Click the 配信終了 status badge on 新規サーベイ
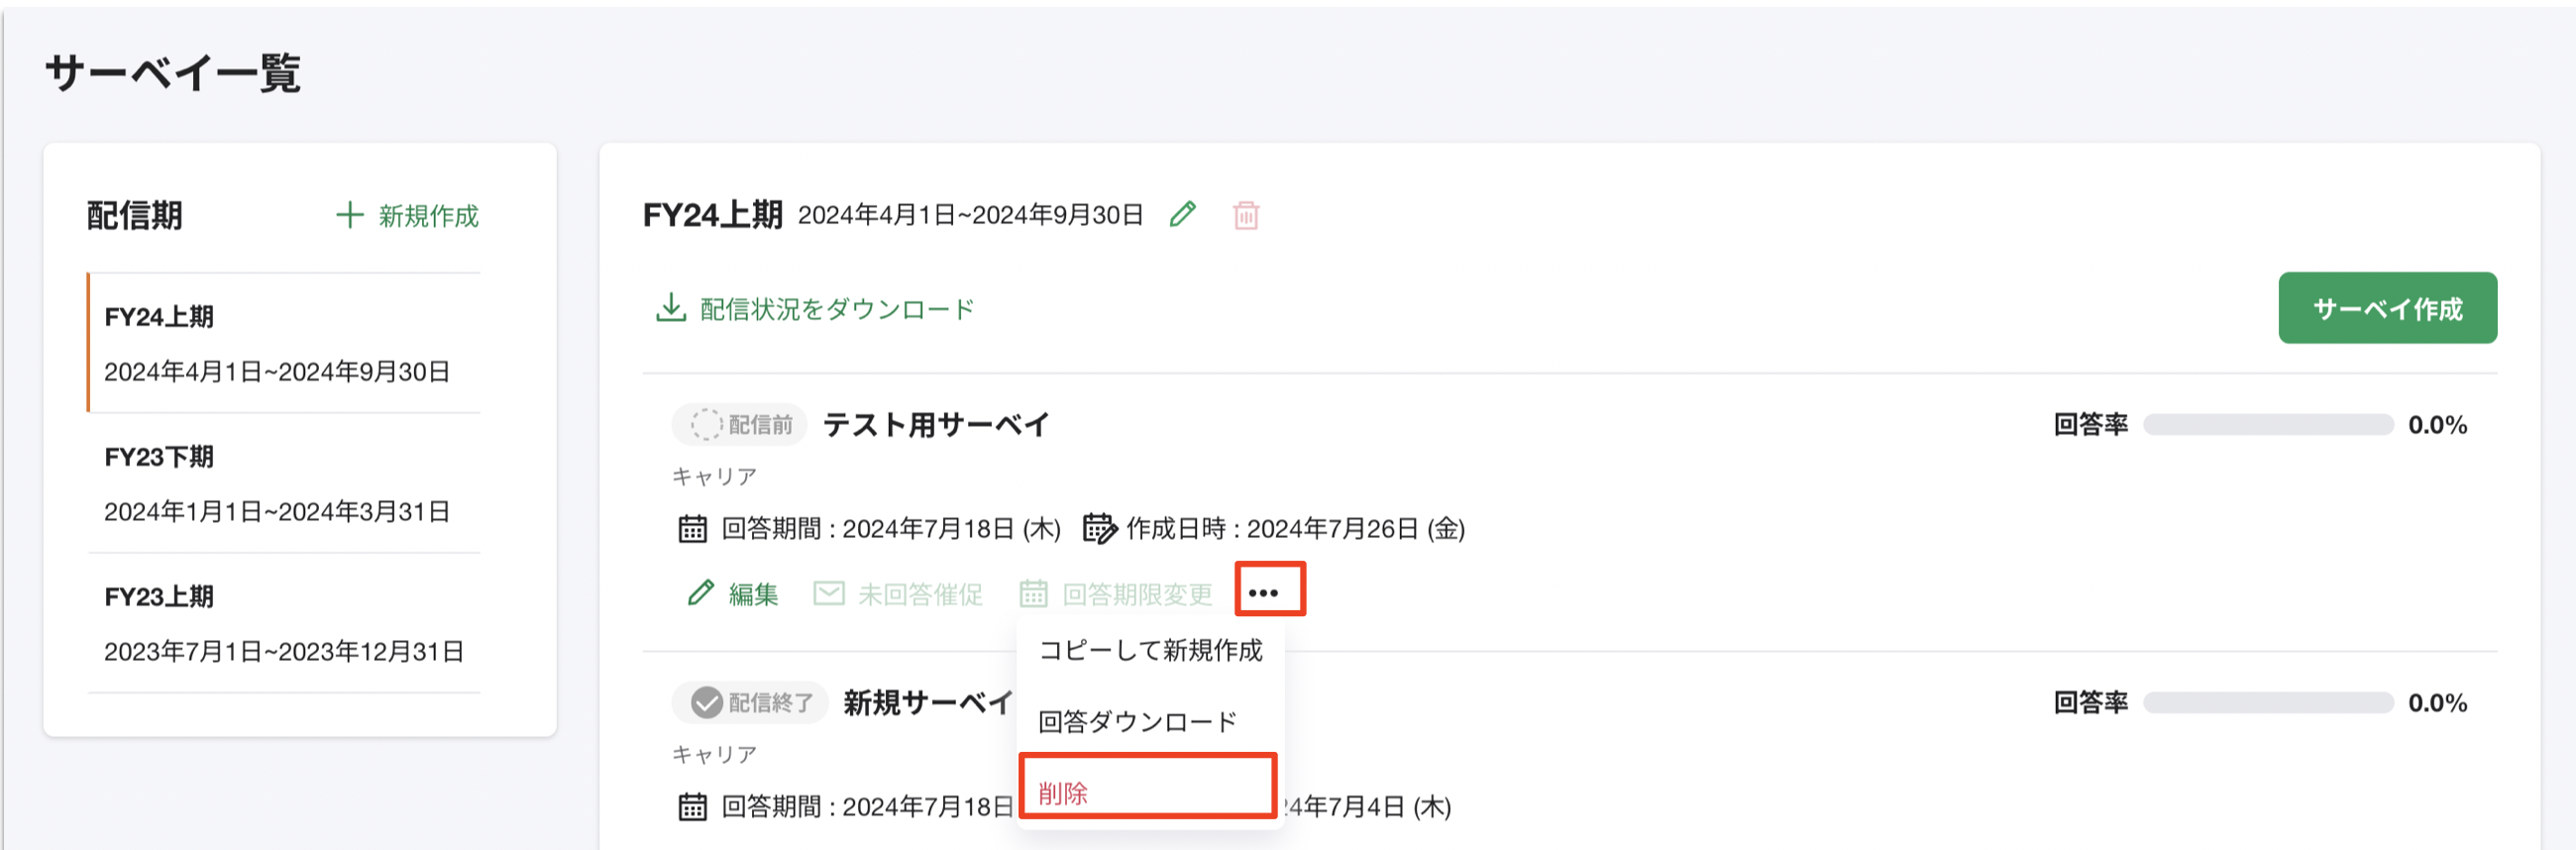Image resolution: width=2576 pixels, height=850 pixels. click(747, 702)
